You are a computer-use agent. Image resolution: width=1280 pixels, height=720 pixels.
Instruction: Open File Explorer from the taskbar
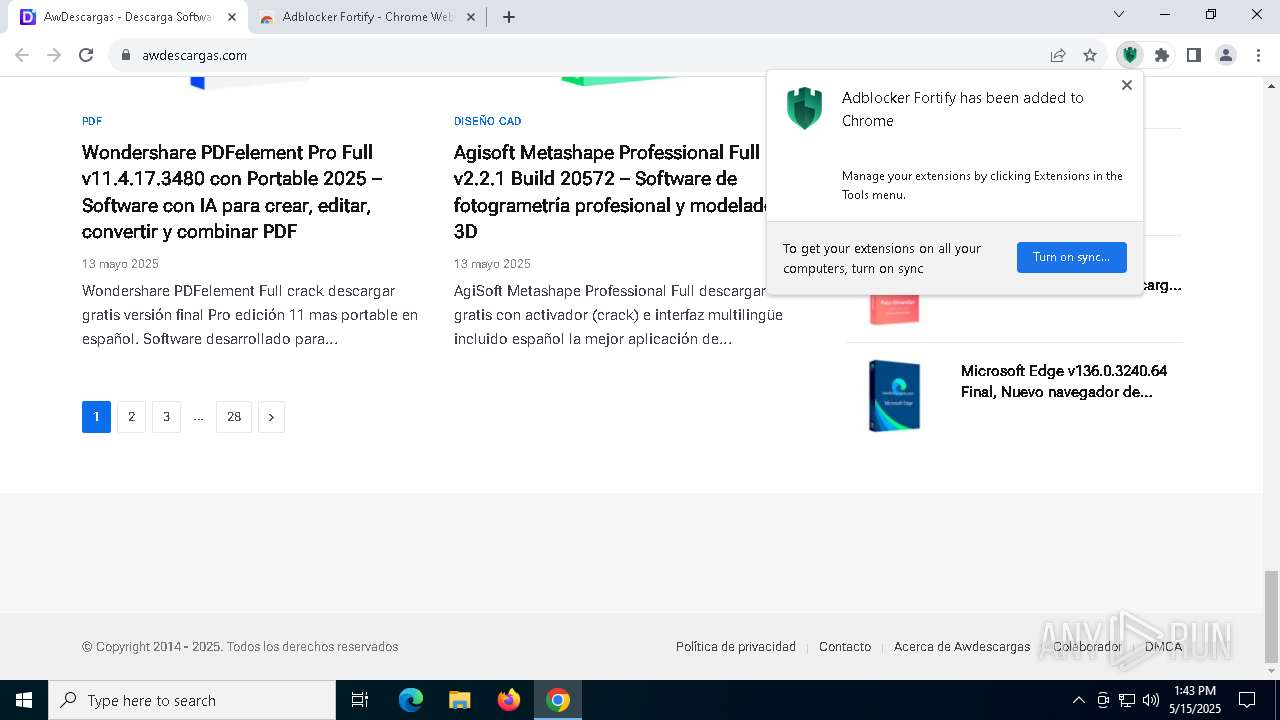[459, 700]
